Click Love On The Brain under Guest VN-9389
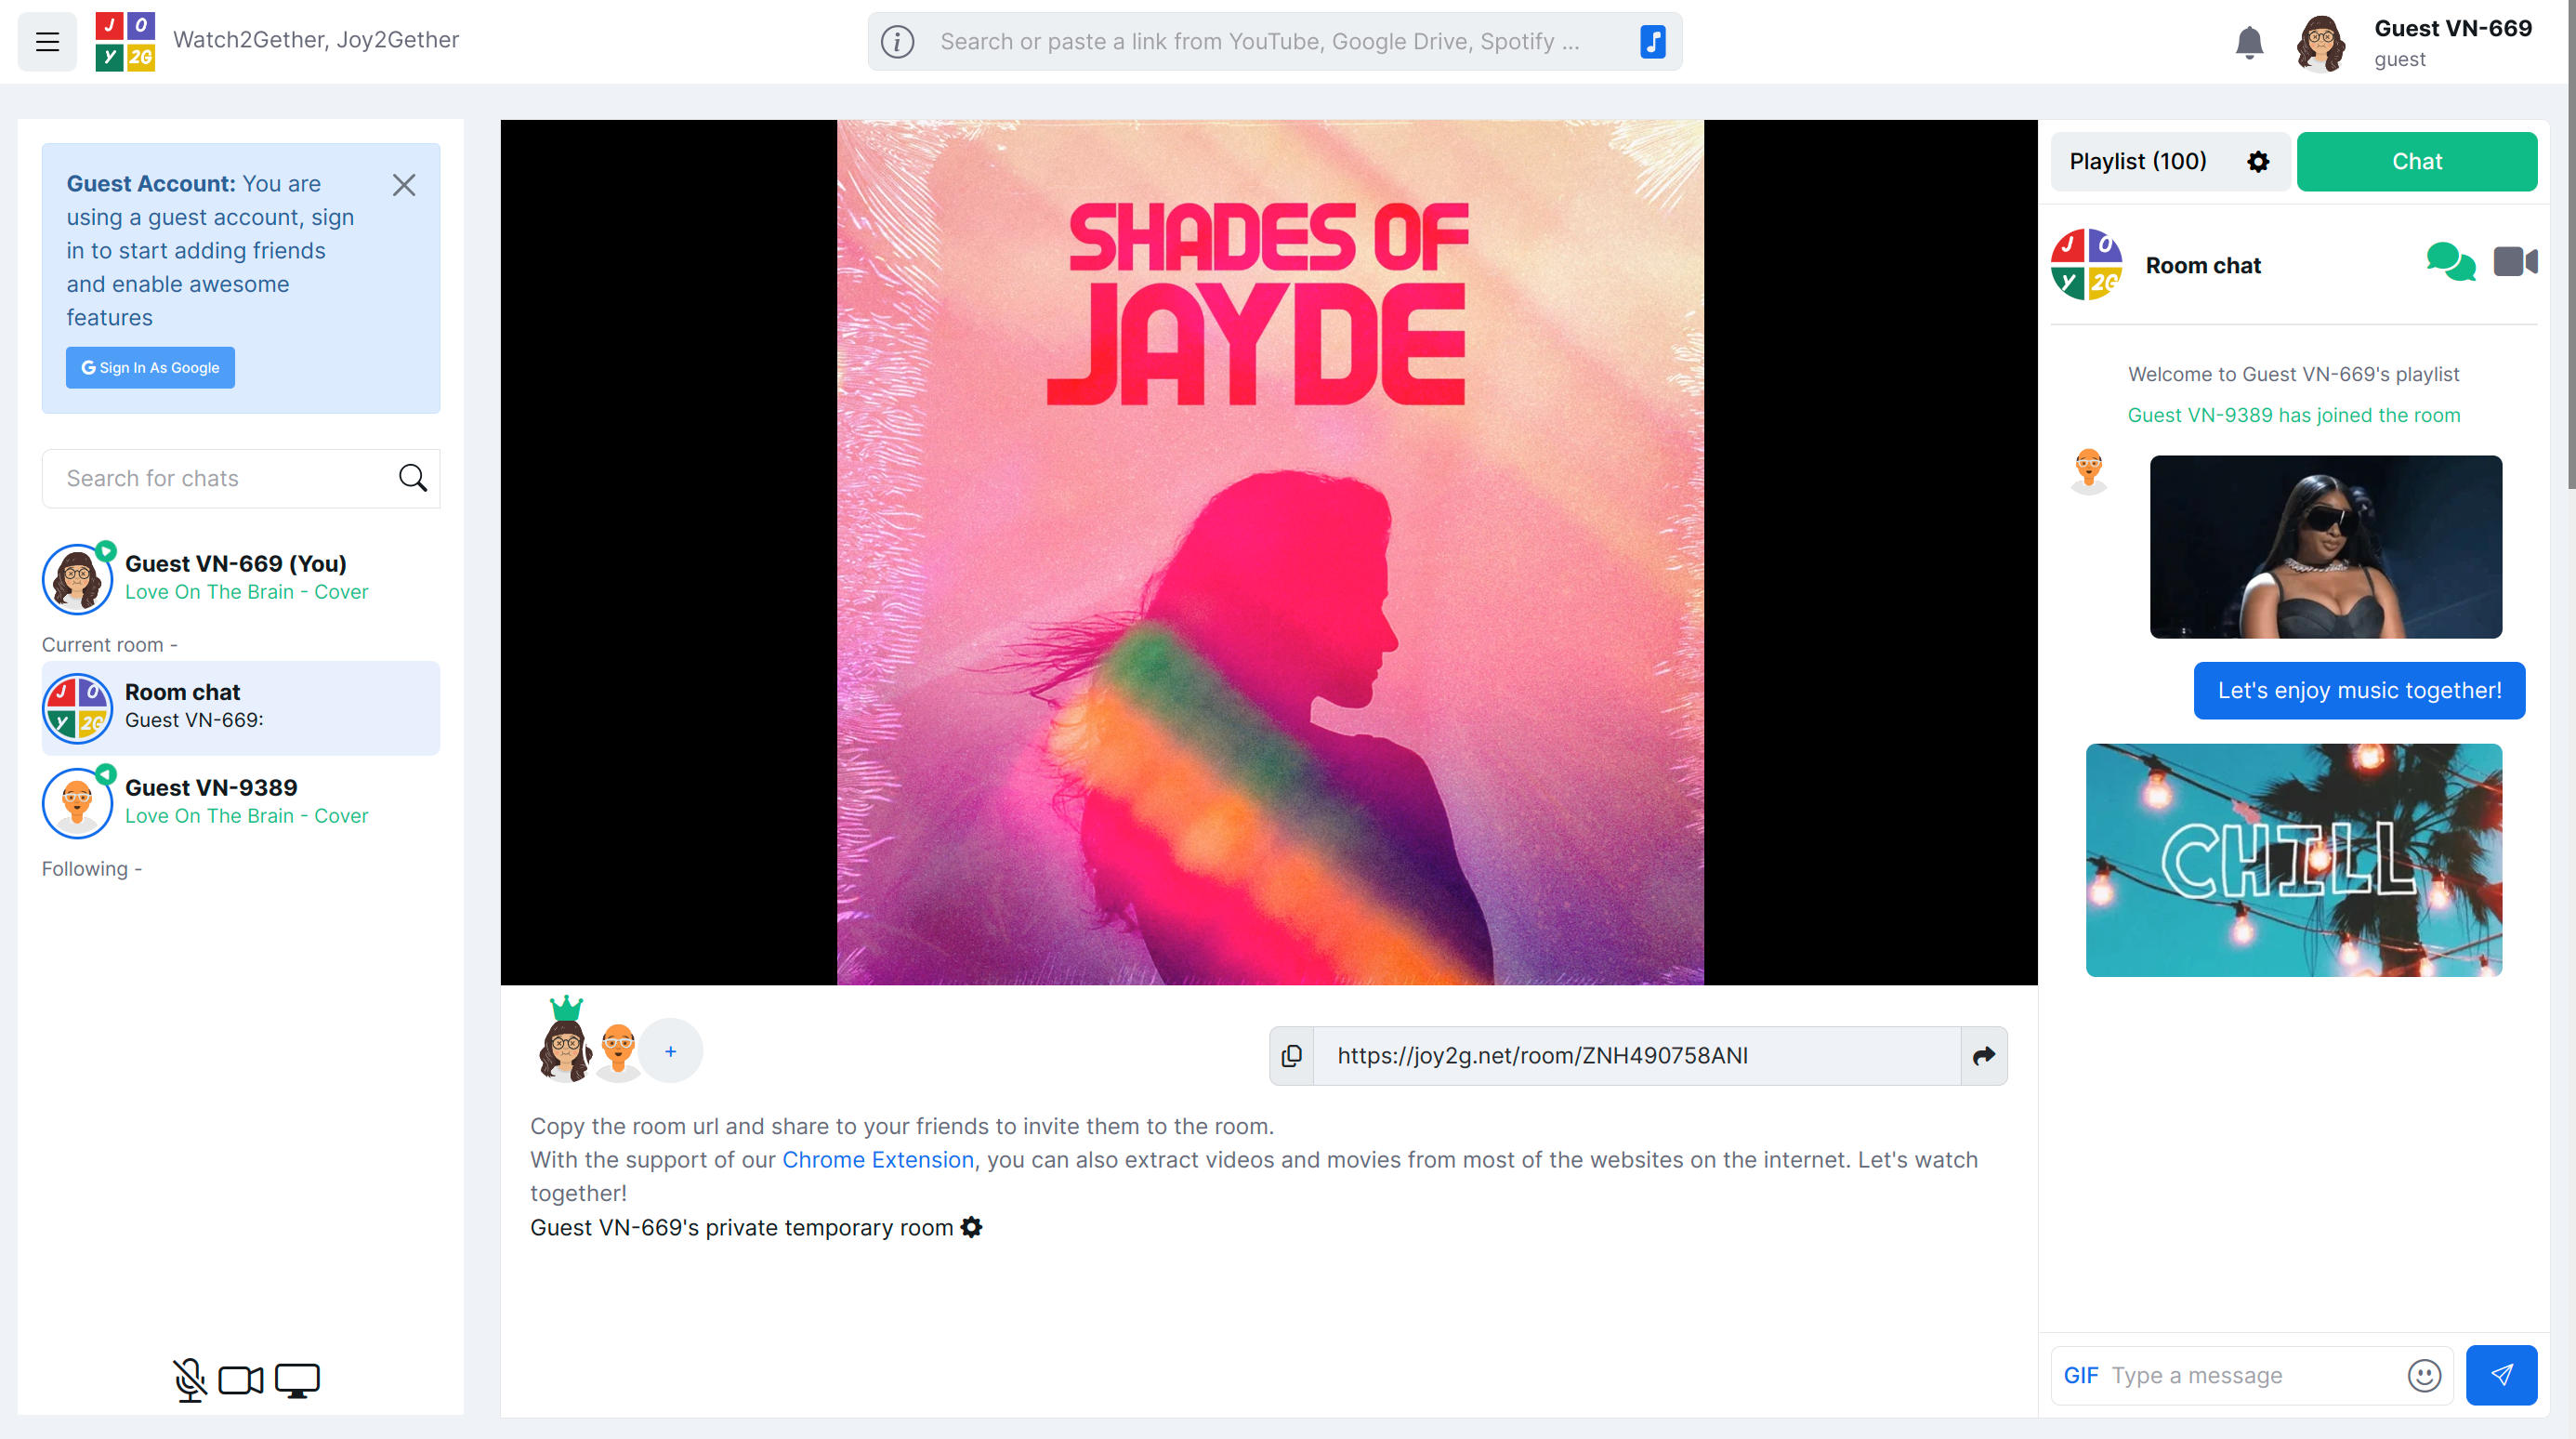Viewport: 2576px width, 1439px height. [246, 816]
